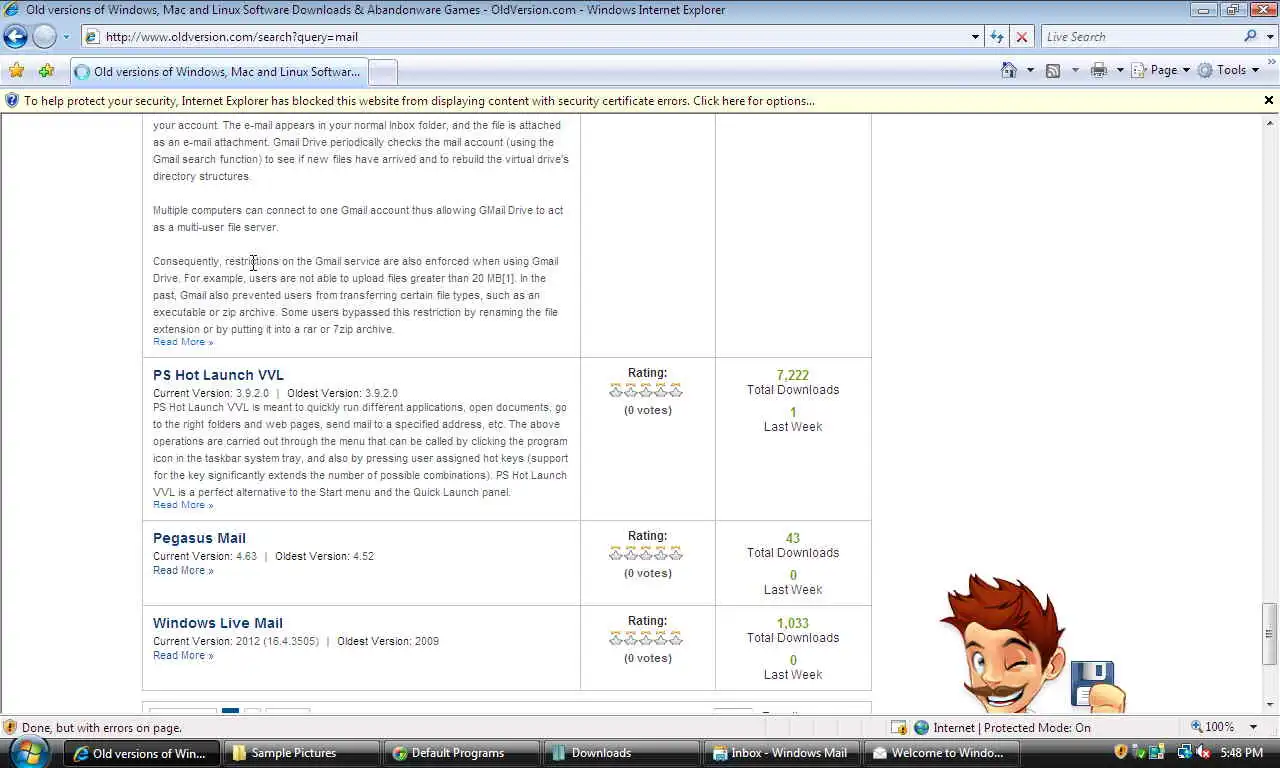Open the Page menu
Image resolution: width=1280 pixels, height=768 pixels.
coord(1160,70)
